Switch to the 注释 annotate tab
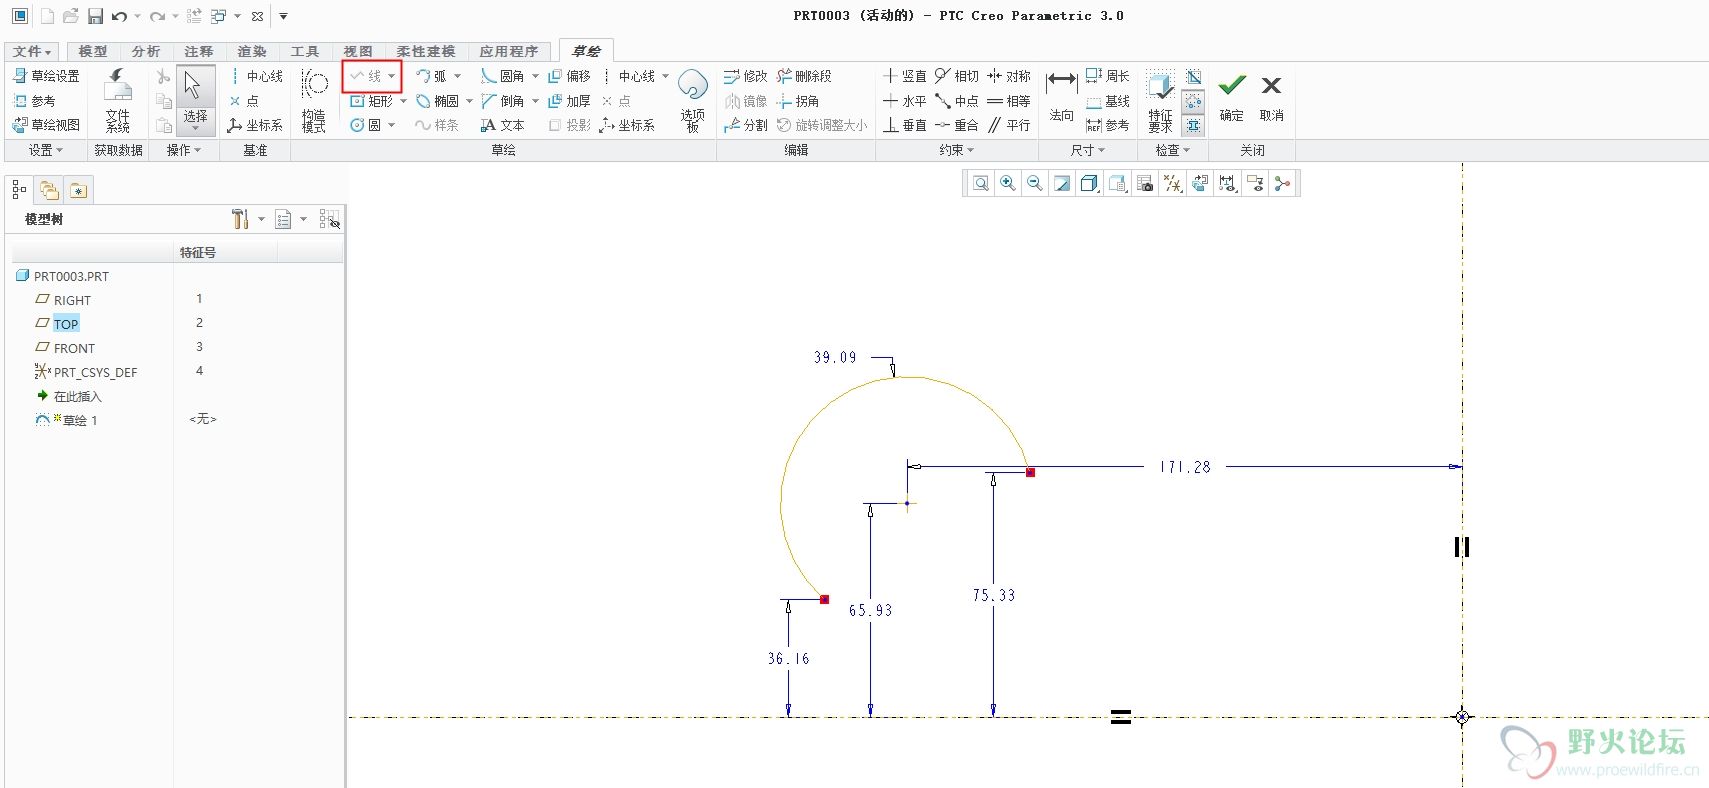 click(199, 51)
